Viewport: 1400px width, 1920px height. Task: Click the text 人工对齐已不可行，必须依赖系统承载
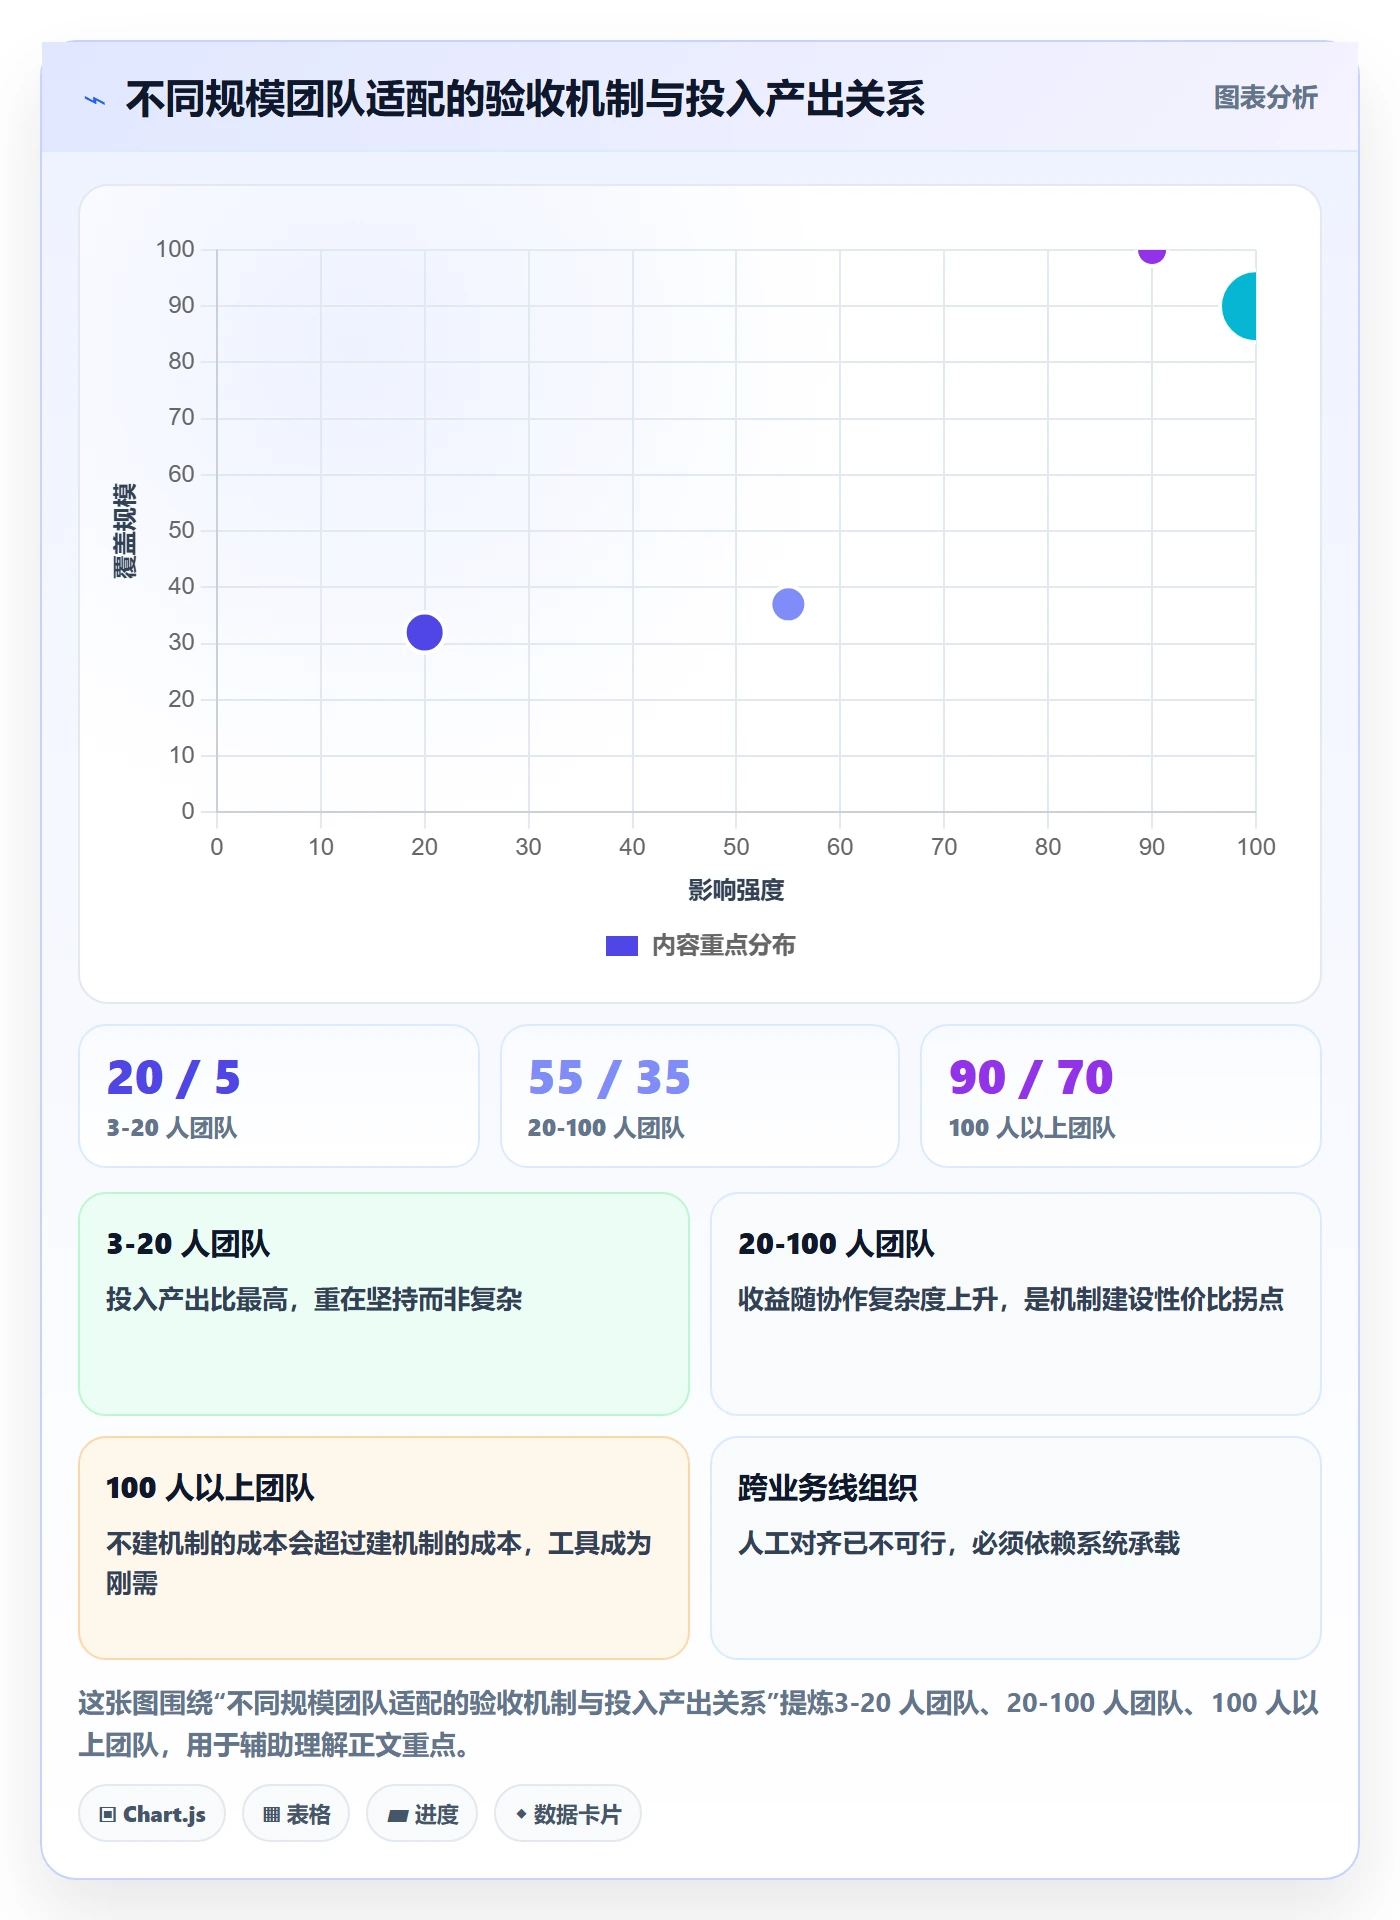click(959, 1543)
